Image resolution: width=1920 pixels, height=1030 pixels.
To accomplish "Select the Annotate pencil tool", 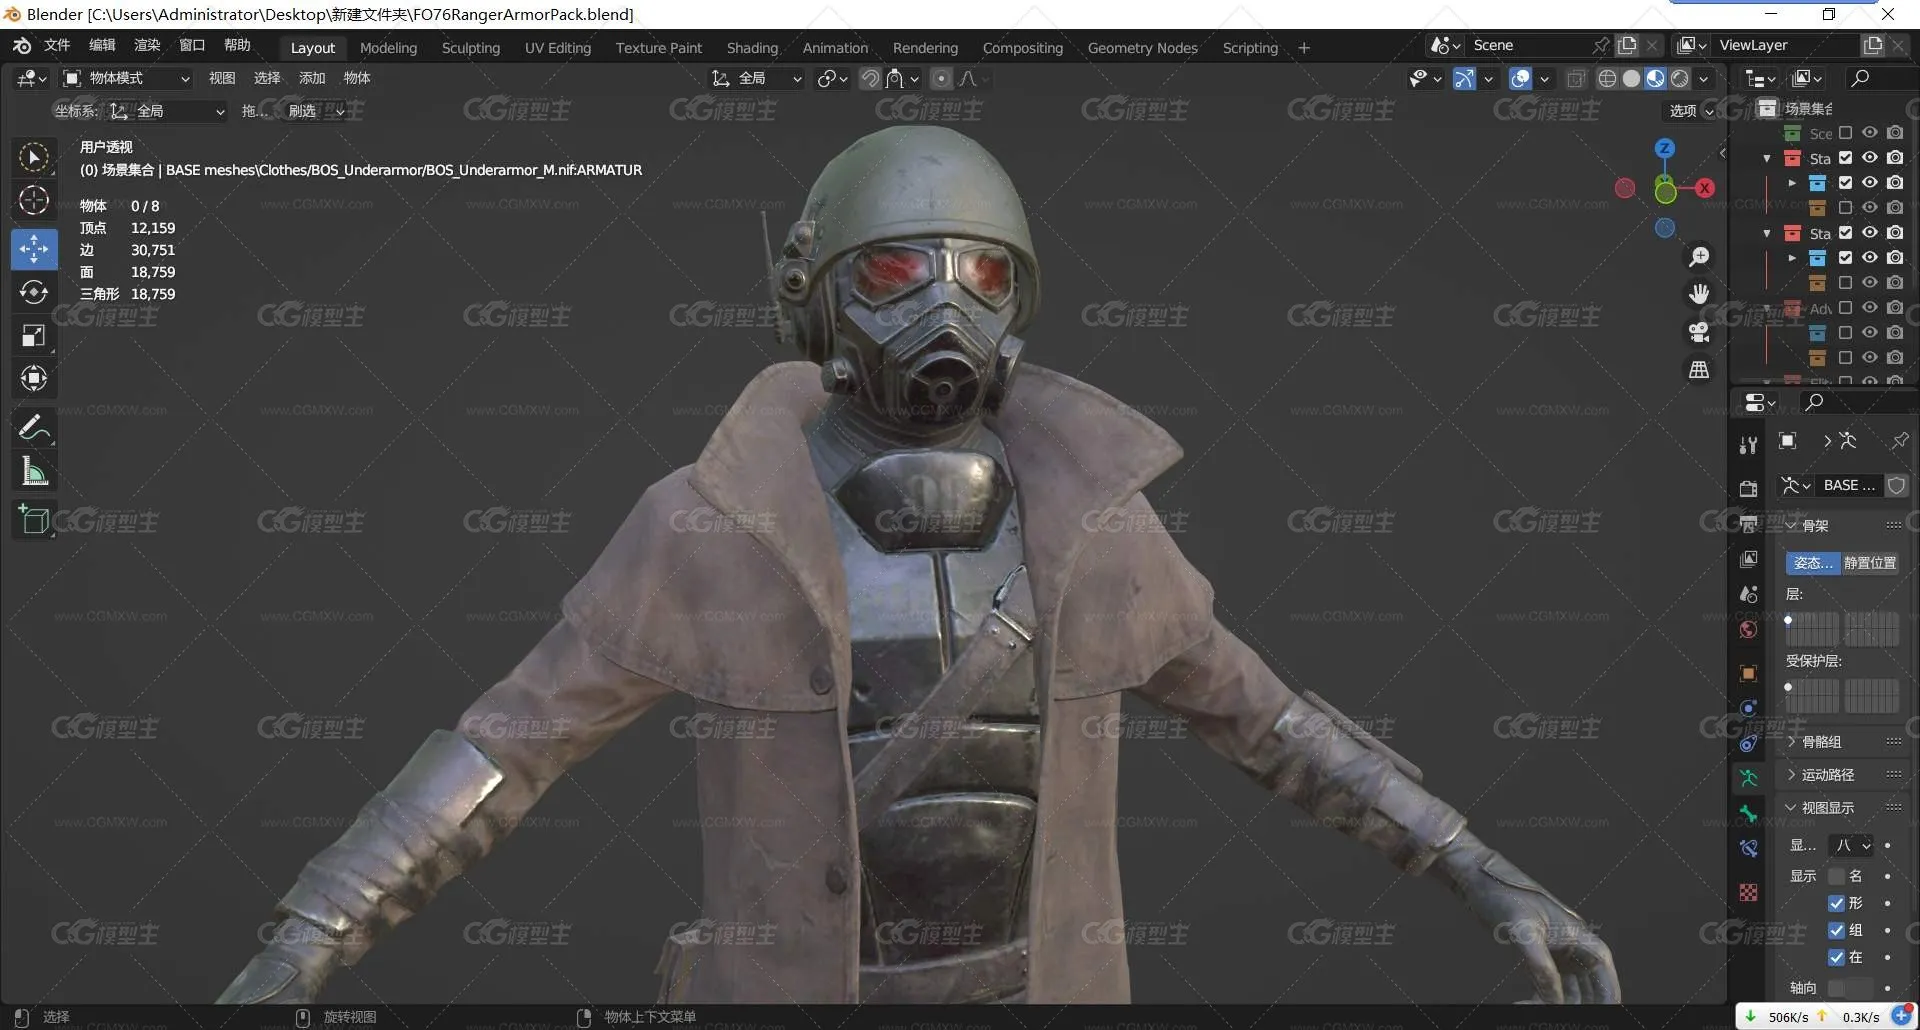I will pyautogui.click(x=34, y=428).
